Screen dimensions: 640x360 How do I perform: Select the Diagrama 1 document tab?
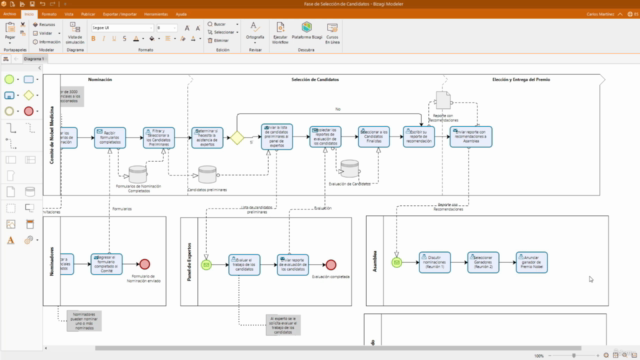(34, 59)
